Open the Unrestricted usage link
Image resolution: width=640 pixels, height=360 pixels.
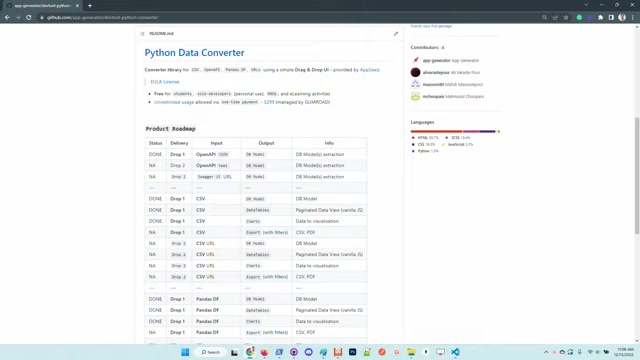174,102
